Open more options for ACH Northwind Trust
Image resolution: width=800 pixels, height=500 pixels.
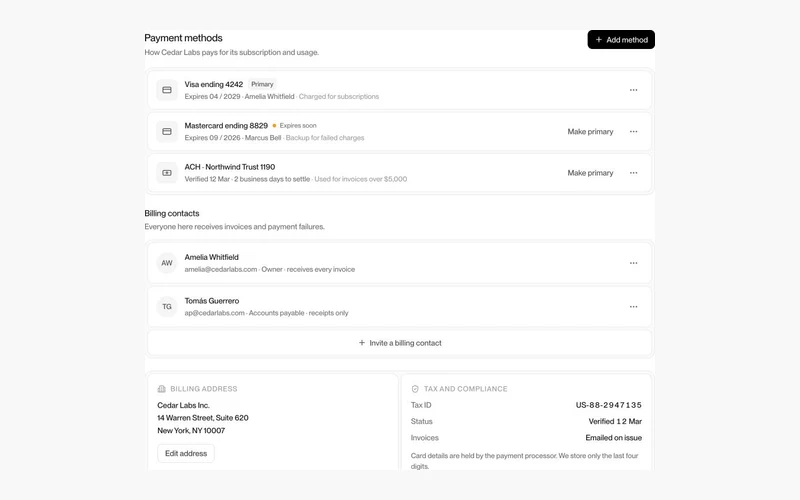(x=633, y=172)
